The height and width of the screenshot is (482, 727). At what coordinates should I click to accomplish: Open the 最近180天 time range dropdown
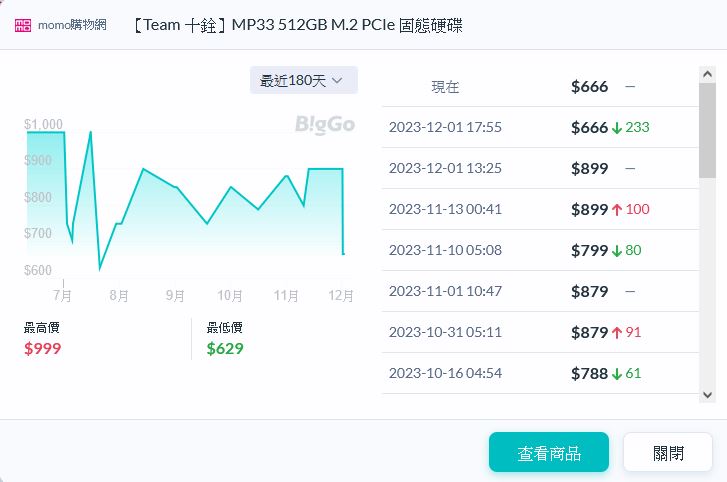(303, 80)
